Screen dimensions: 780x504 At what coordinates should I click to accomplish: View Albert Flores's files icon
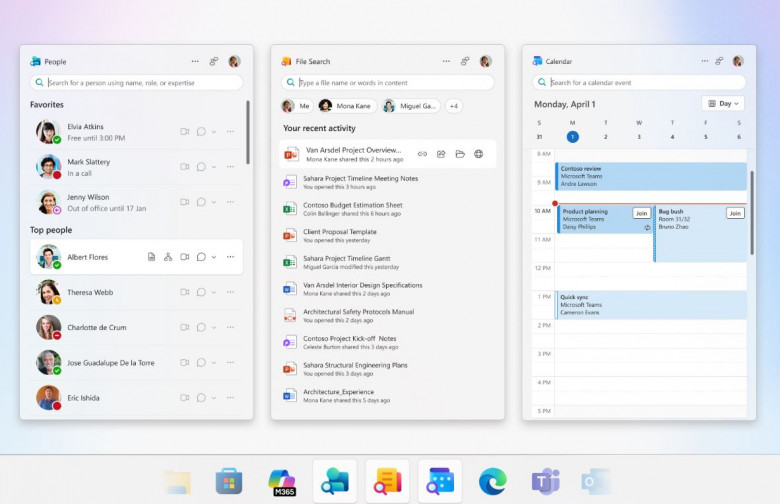(x=151, y=257)
